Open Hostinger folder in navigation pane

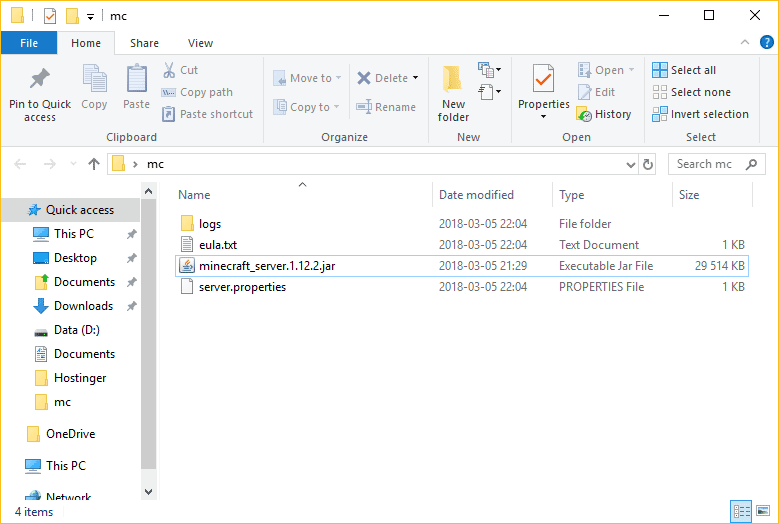click(x=71, y=378)
